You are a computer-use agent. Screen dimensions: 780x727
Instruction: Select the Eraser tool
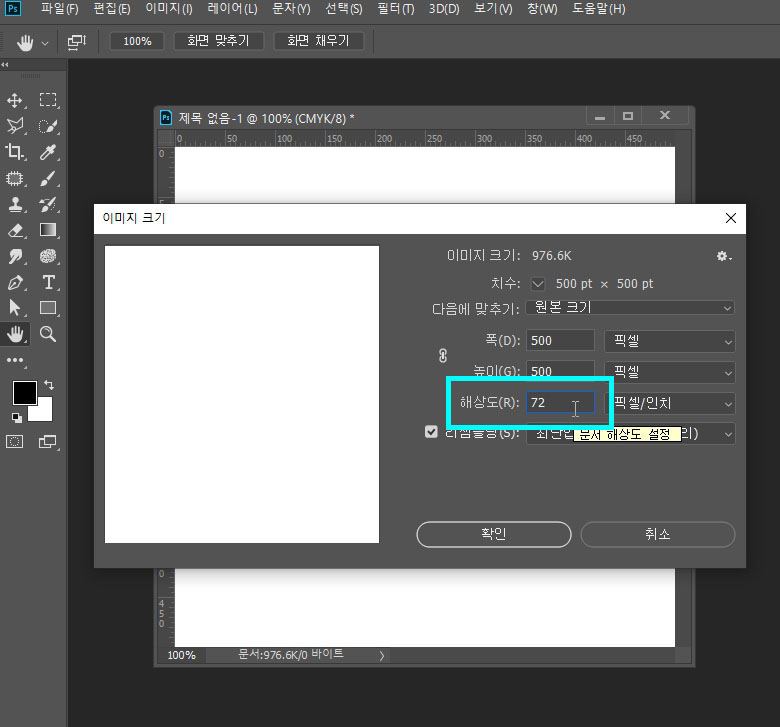[x=15, y=230]
